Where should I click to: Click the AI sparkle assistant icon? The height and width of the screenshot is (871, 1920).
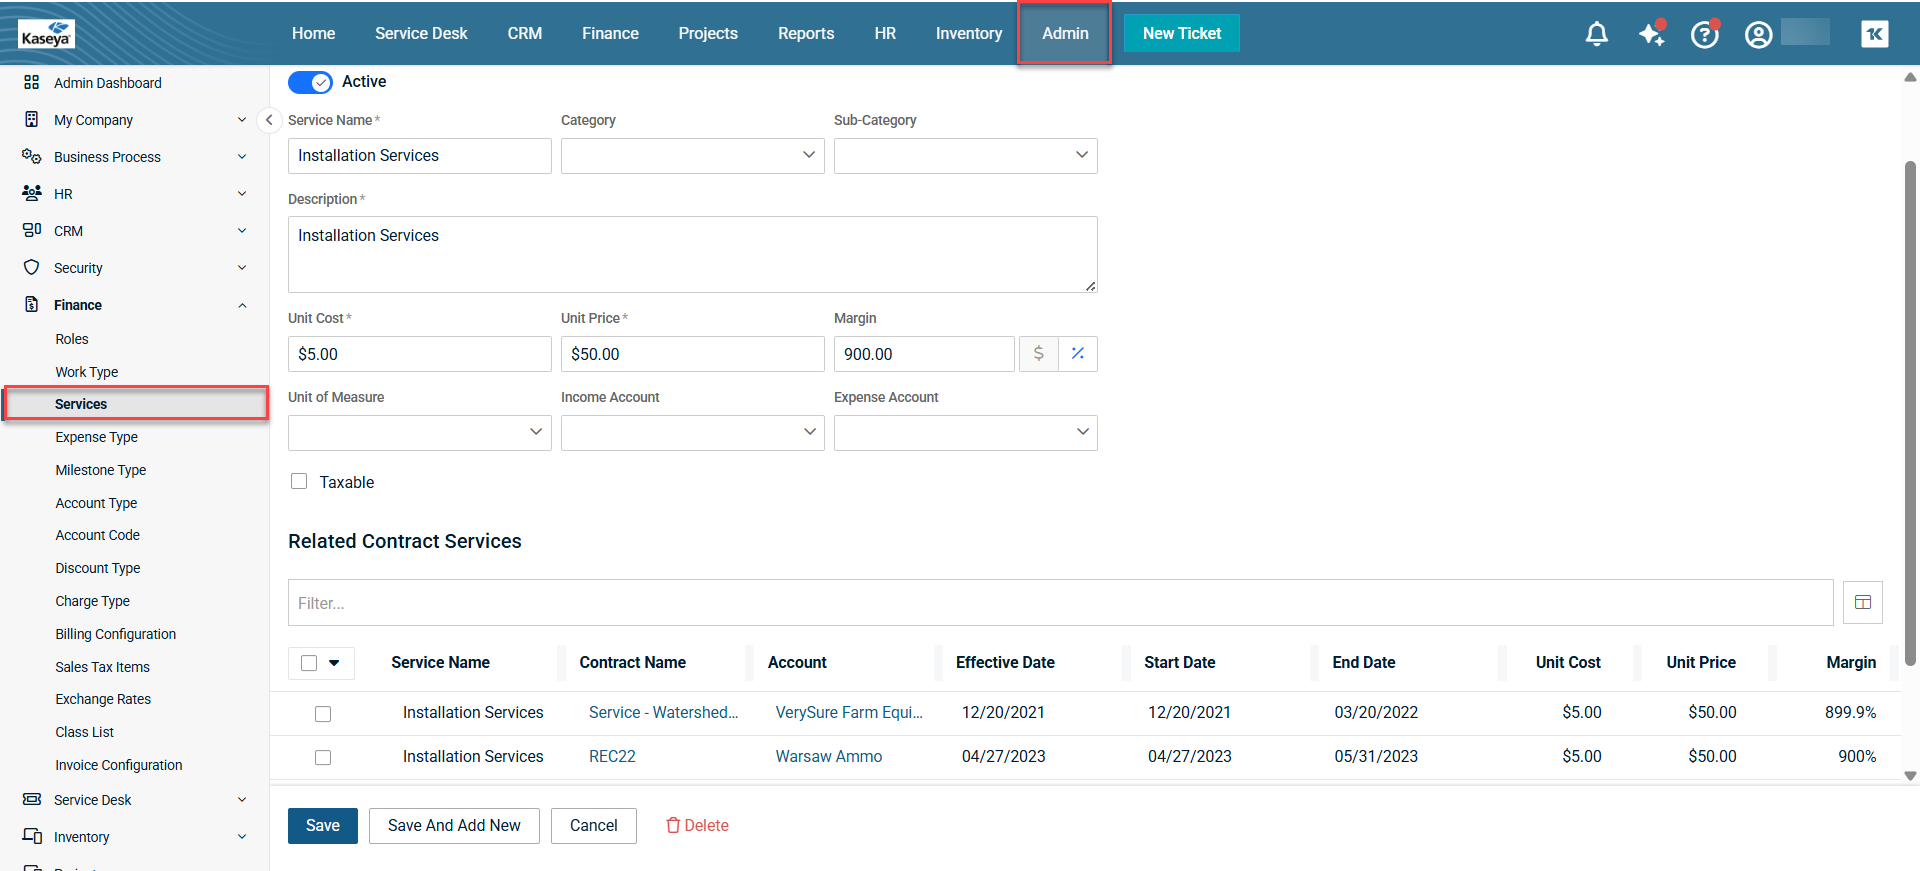point(1651,34)
